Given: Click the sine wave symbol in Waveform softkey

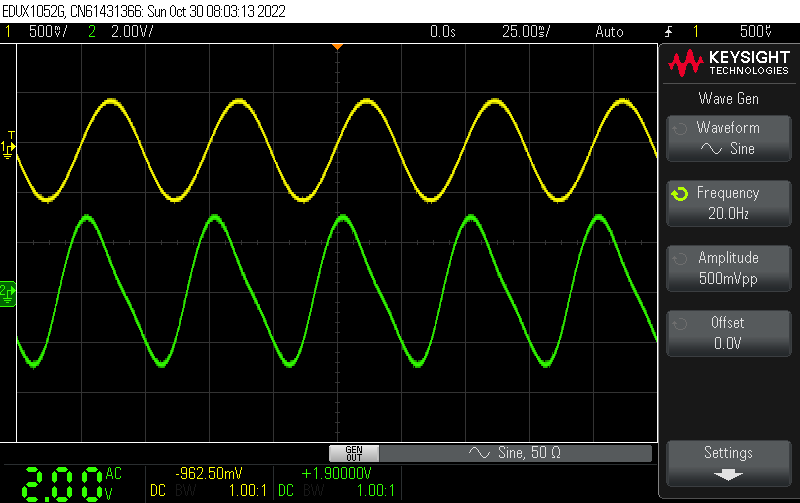Looking at the screenshot, I should [x=711, y=149].
